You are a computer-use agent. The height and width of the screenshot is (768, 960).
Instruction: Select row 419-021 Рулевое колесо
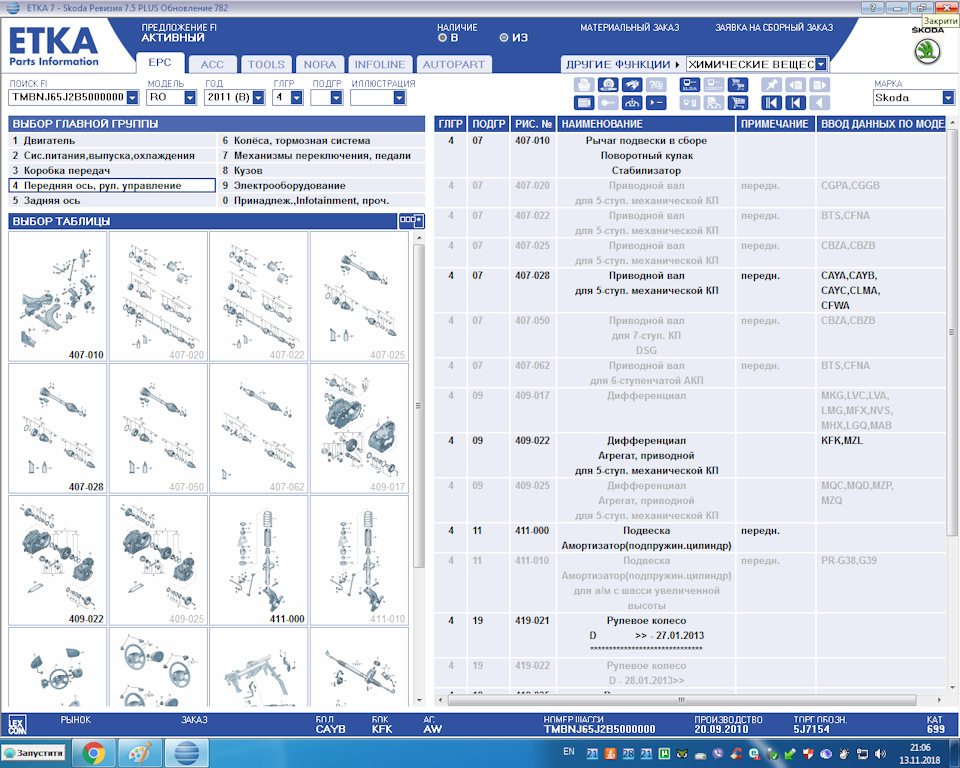[x=690, y=636]
